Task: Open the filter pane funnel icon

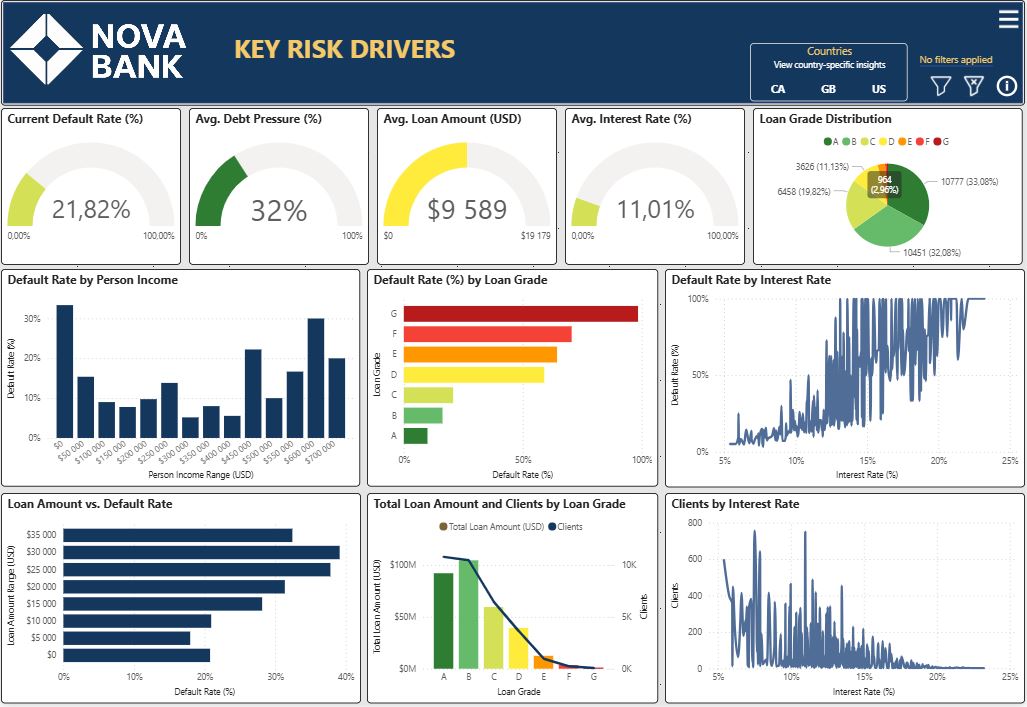Action: click(x=940, y=86)
